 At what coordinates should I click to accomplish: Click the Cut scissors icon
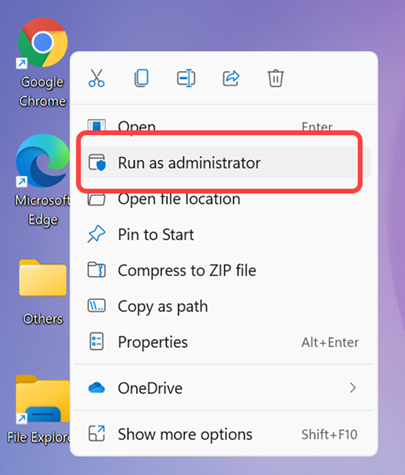tap(97, 78)
